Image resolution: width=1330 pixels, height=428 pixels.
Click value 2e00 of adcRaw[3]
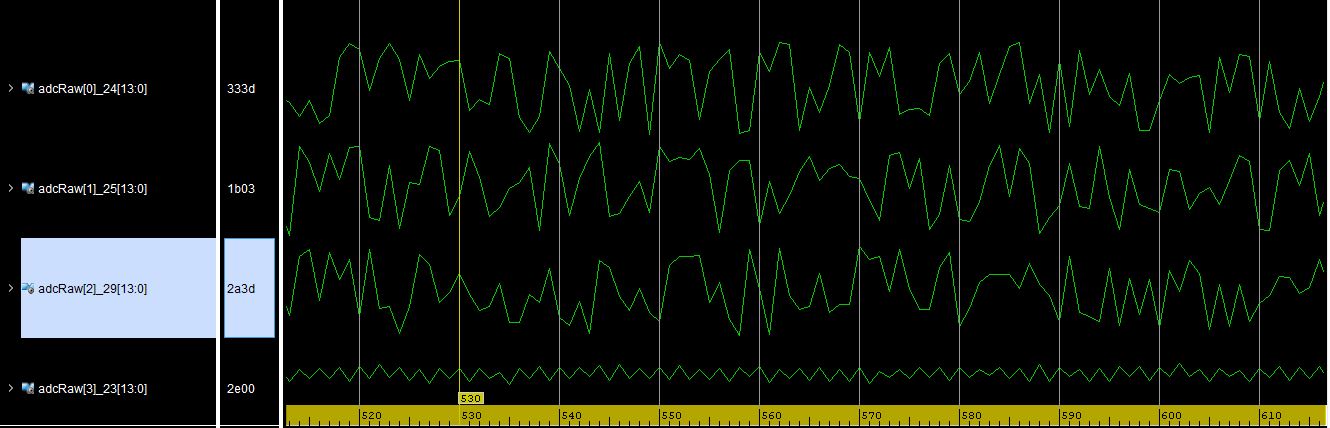(241, 389)
